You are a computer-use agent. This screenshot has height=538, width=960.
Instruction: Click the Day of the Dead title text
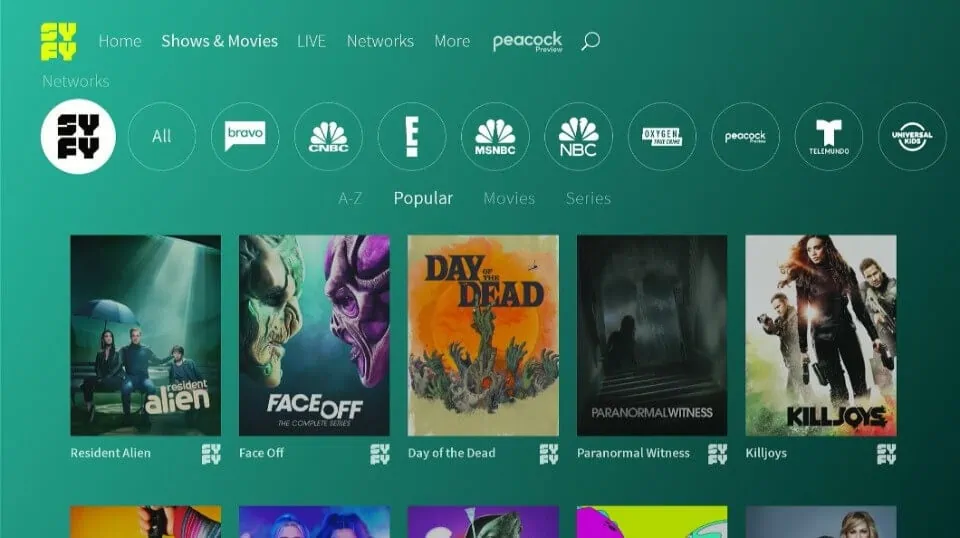[451, 453]
